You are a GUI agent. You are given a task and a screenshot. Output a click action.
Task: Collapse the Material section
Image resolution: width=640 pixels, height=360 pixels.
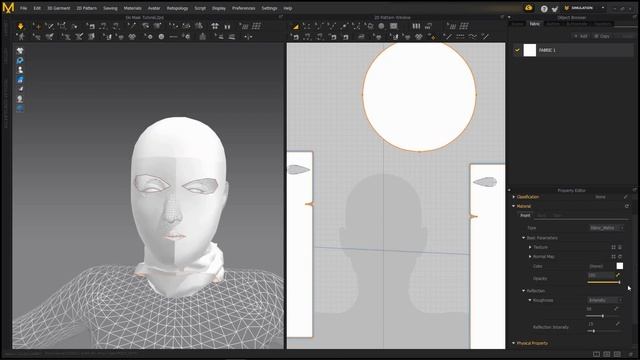coord(514,206)
